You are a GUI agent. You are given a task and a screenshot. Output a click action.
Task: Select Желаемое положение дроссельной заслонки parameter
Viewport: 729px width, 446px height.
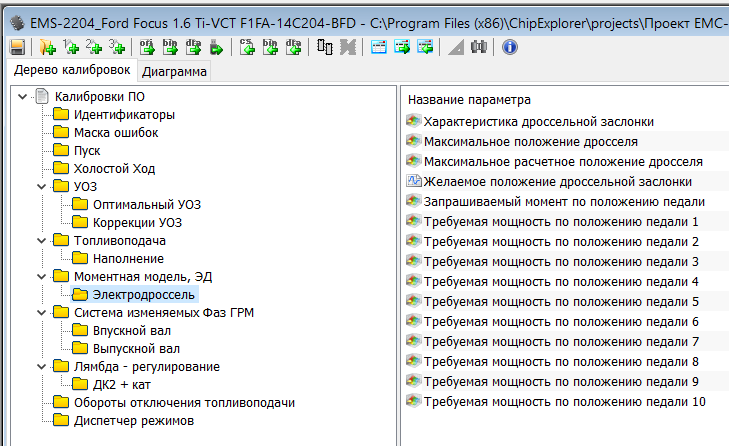pos(557,182)
